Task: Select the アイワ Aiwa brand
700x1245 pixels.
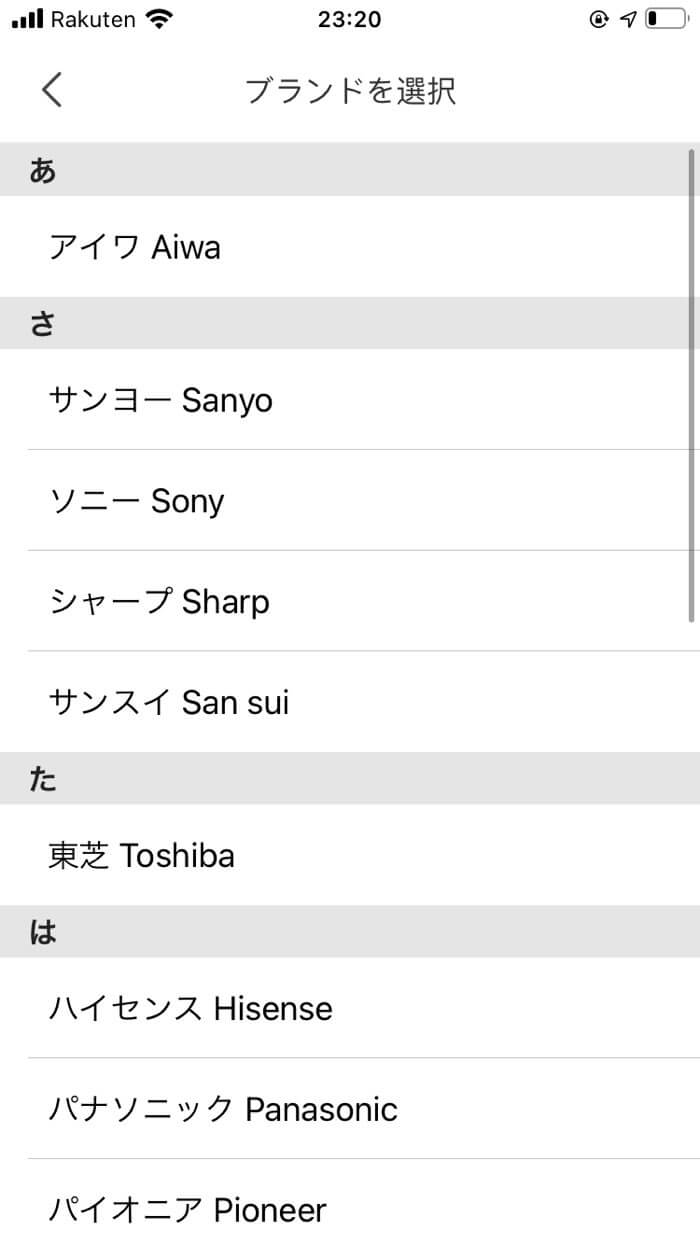Action: (x=350, y=246)
